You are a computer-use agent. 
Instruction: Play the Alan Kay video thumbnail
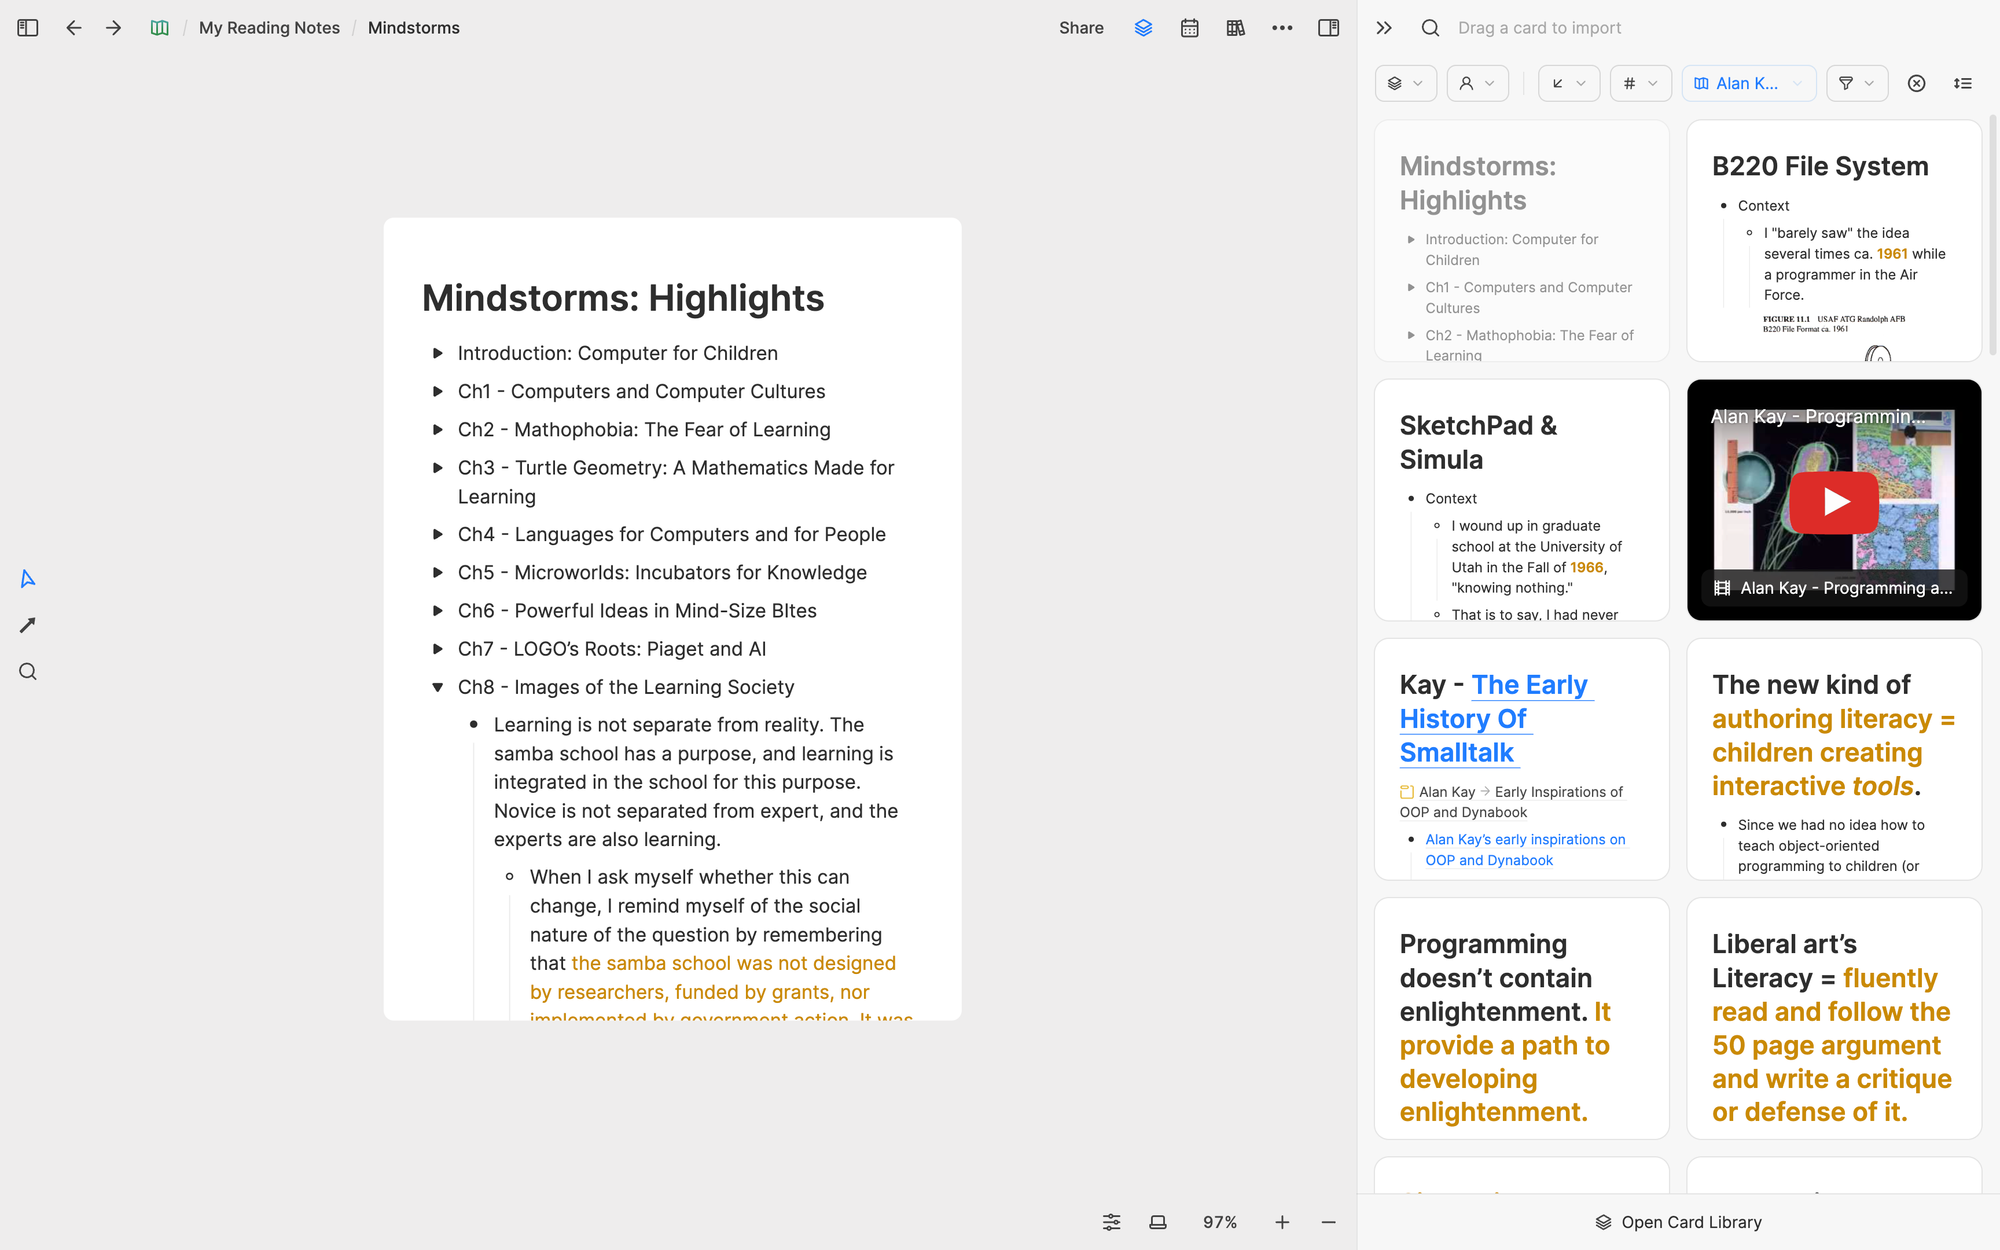click(1833, 501)
